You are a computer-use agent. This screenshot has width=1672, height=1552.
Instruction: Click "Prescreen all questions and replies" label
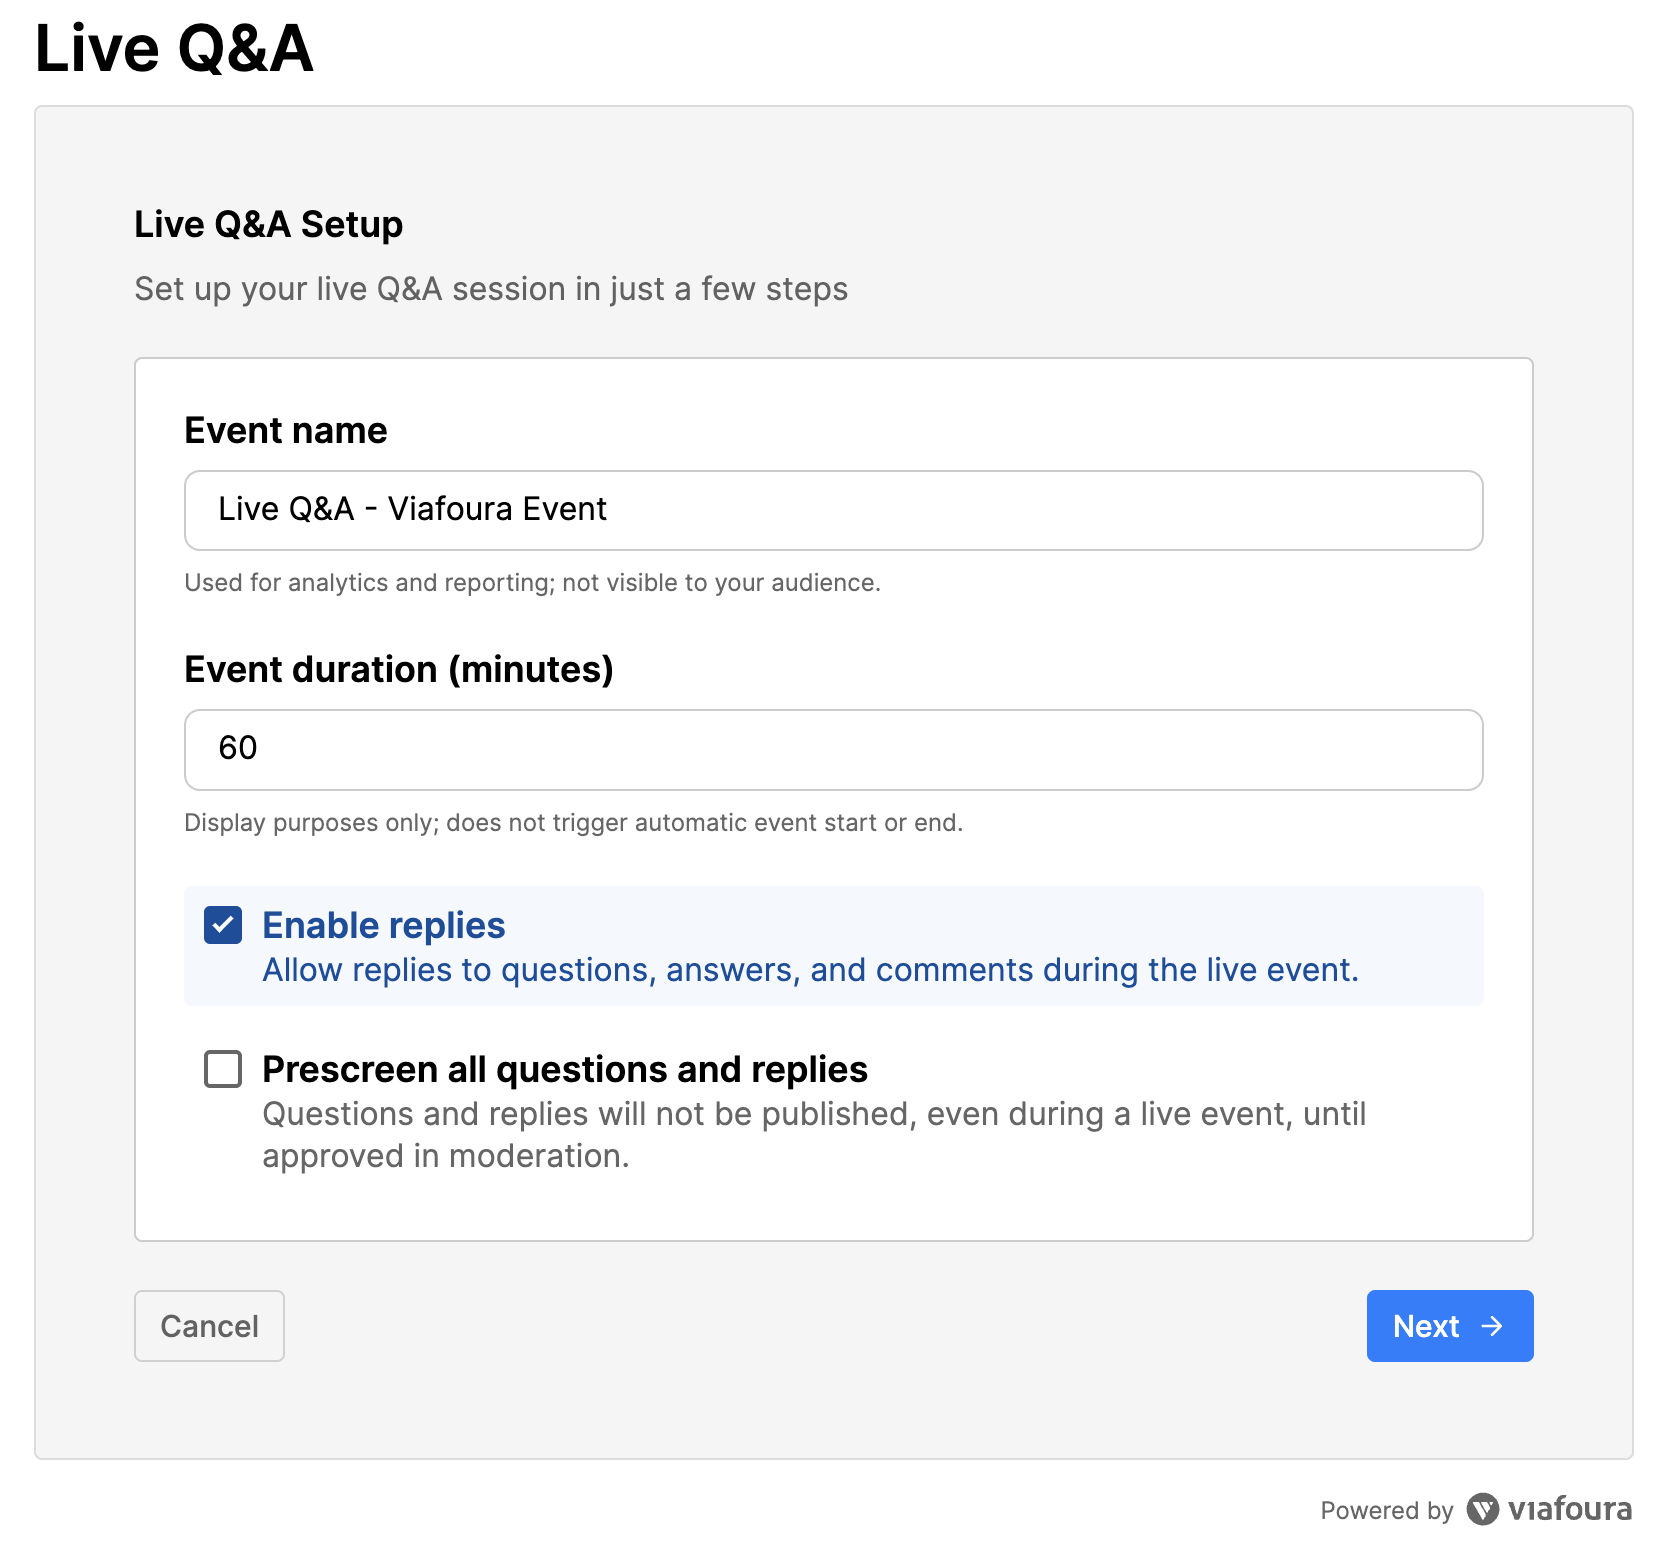click(x=564, y=1070)
